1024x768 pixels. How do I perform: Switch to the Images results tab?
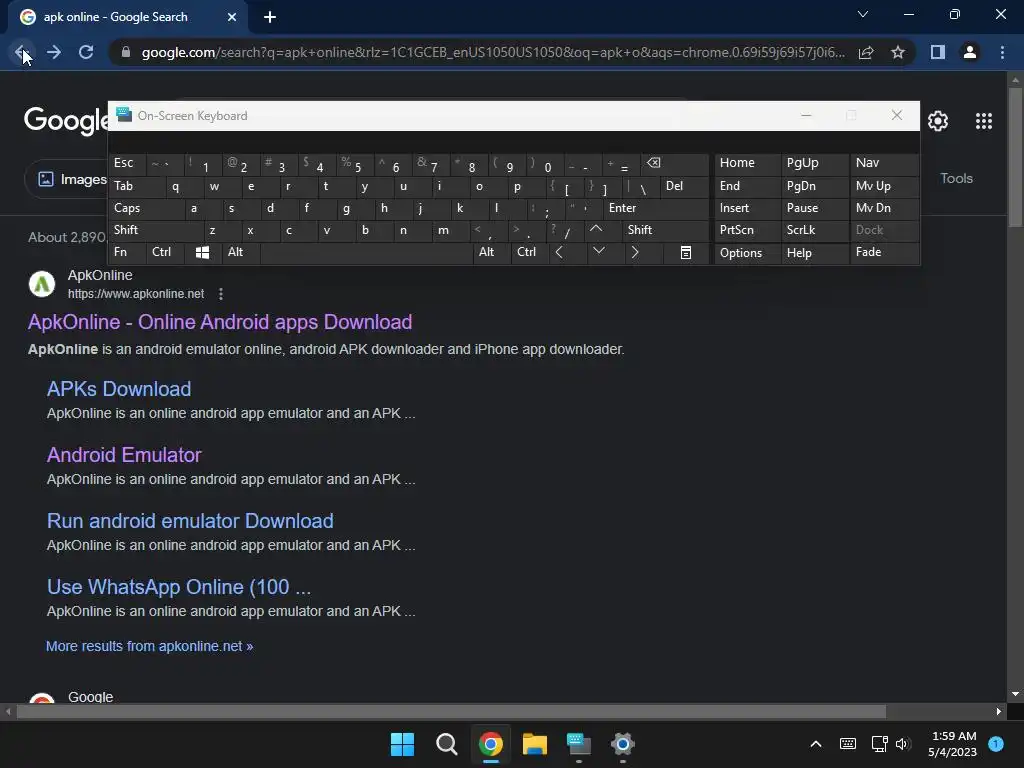[72, 179]
